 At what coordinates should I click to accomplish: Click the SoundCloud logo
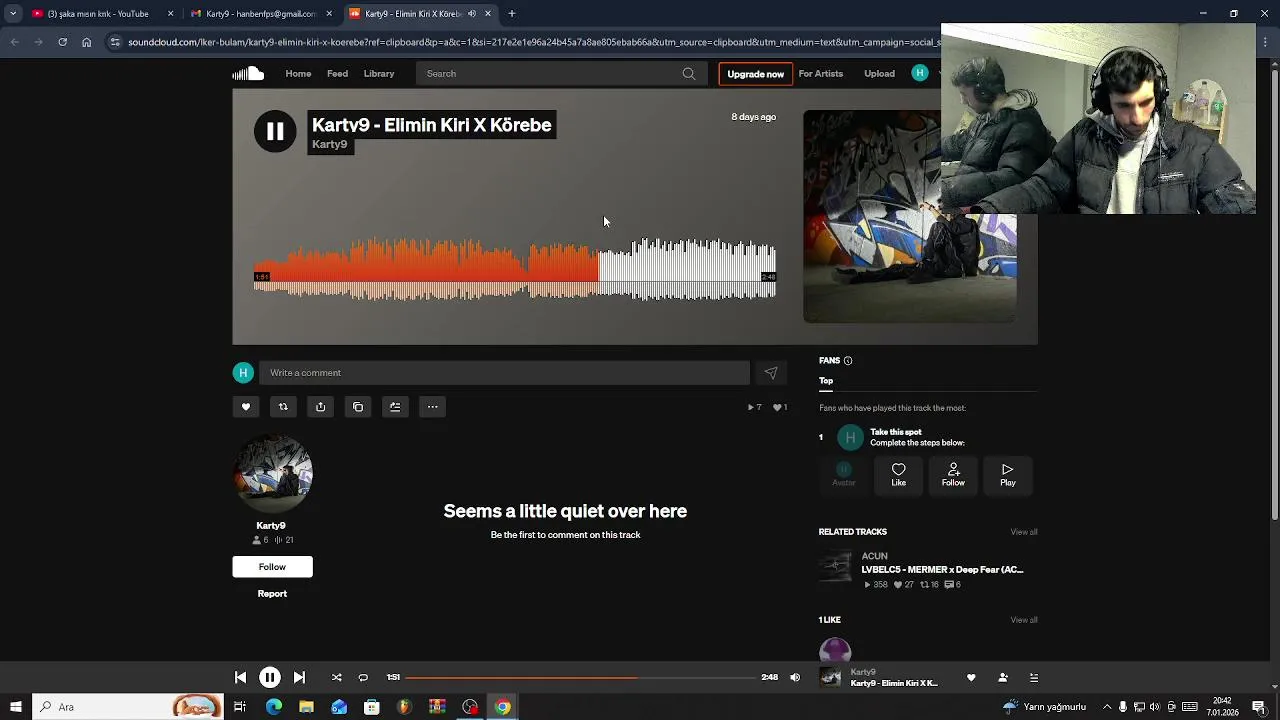pos(248,73)
